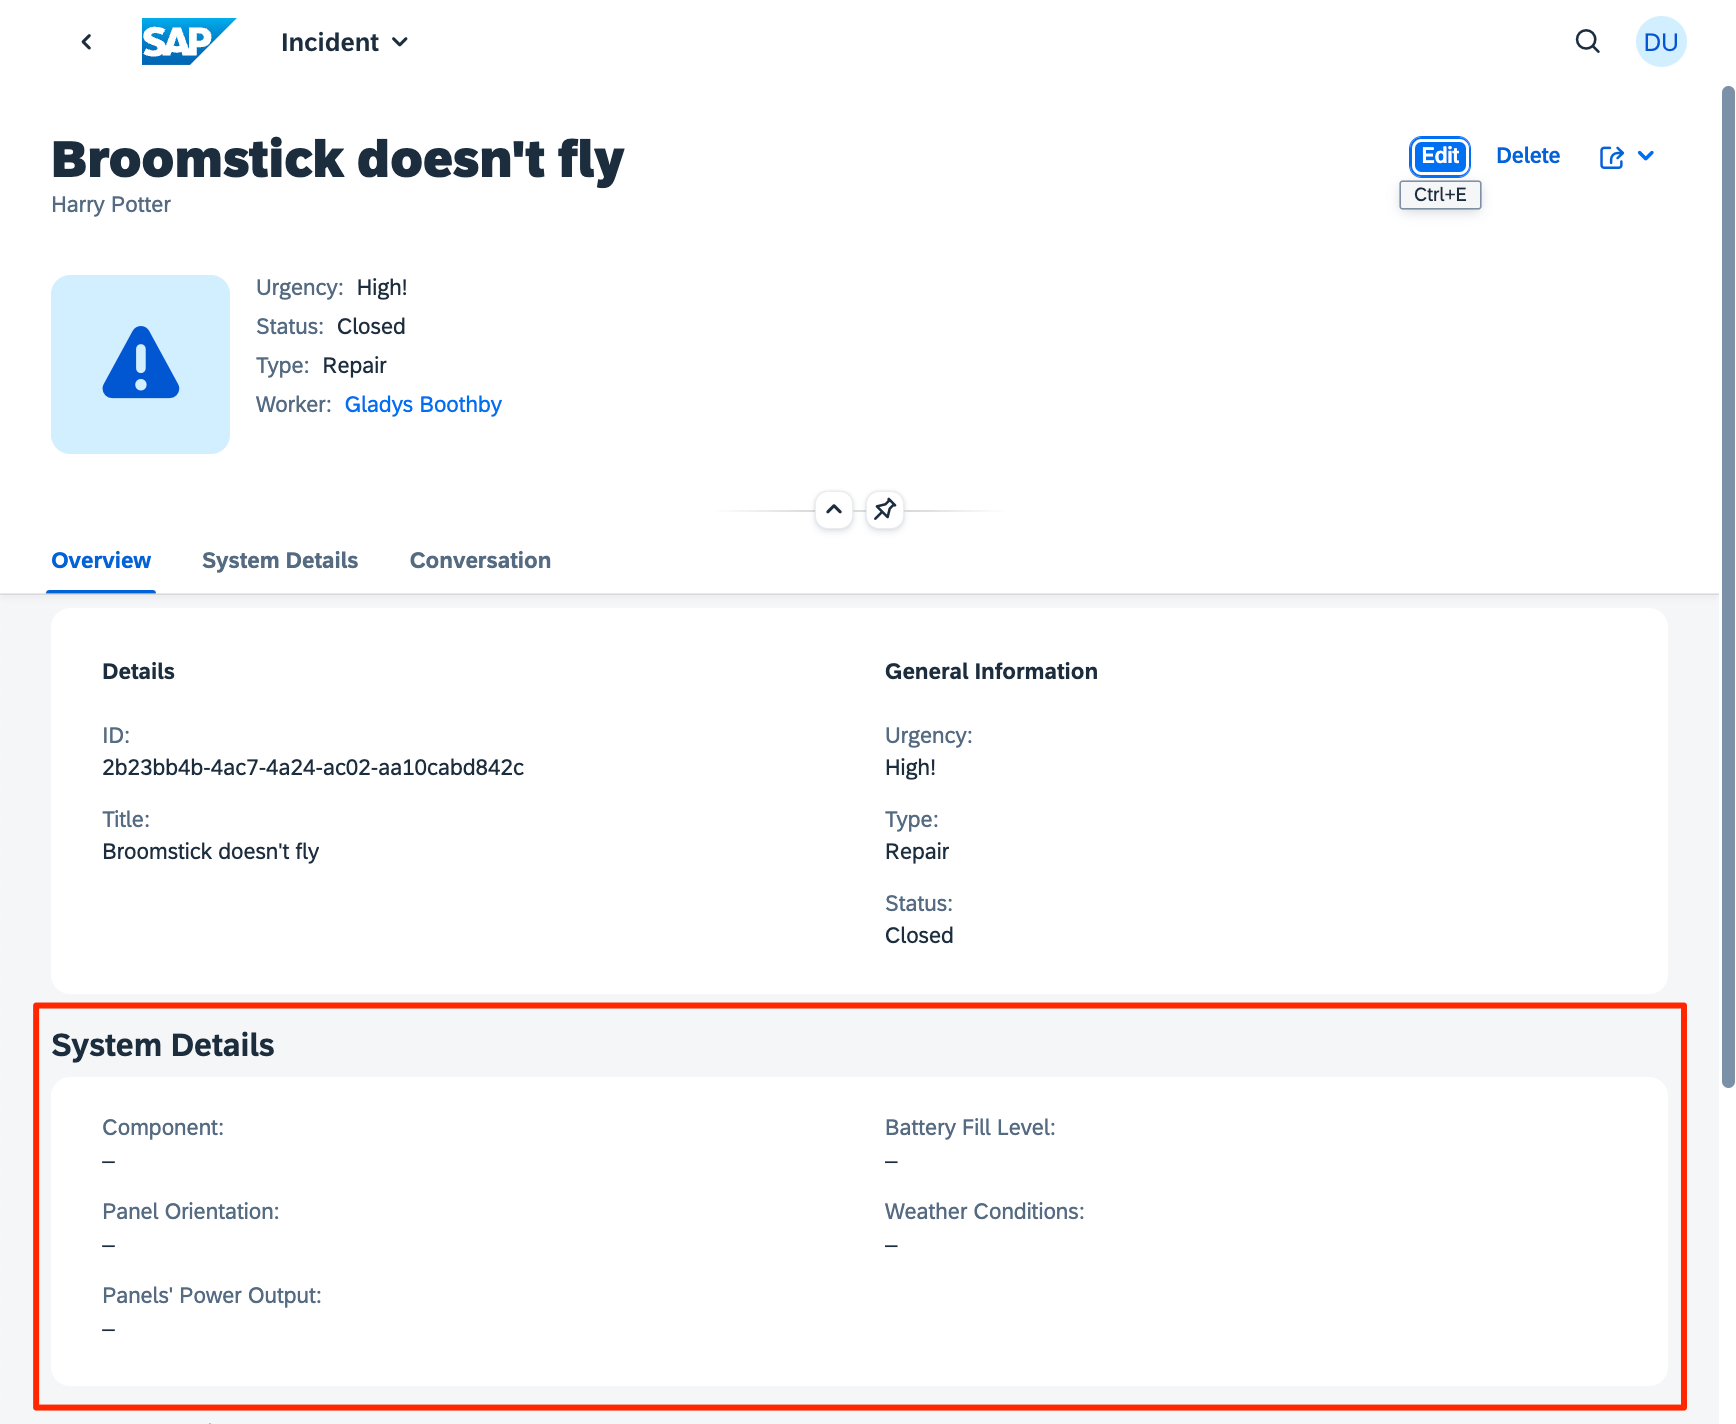
Task: Click the header Urgency value 'High!'
Action: click(x=382, y=287)
